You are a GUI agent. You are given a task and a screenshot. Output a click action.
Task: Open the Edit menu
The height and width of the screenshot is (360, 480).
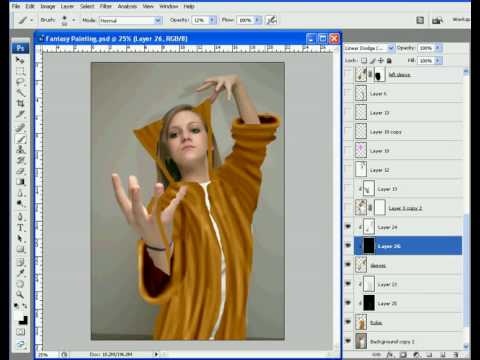tap(30, 6)
